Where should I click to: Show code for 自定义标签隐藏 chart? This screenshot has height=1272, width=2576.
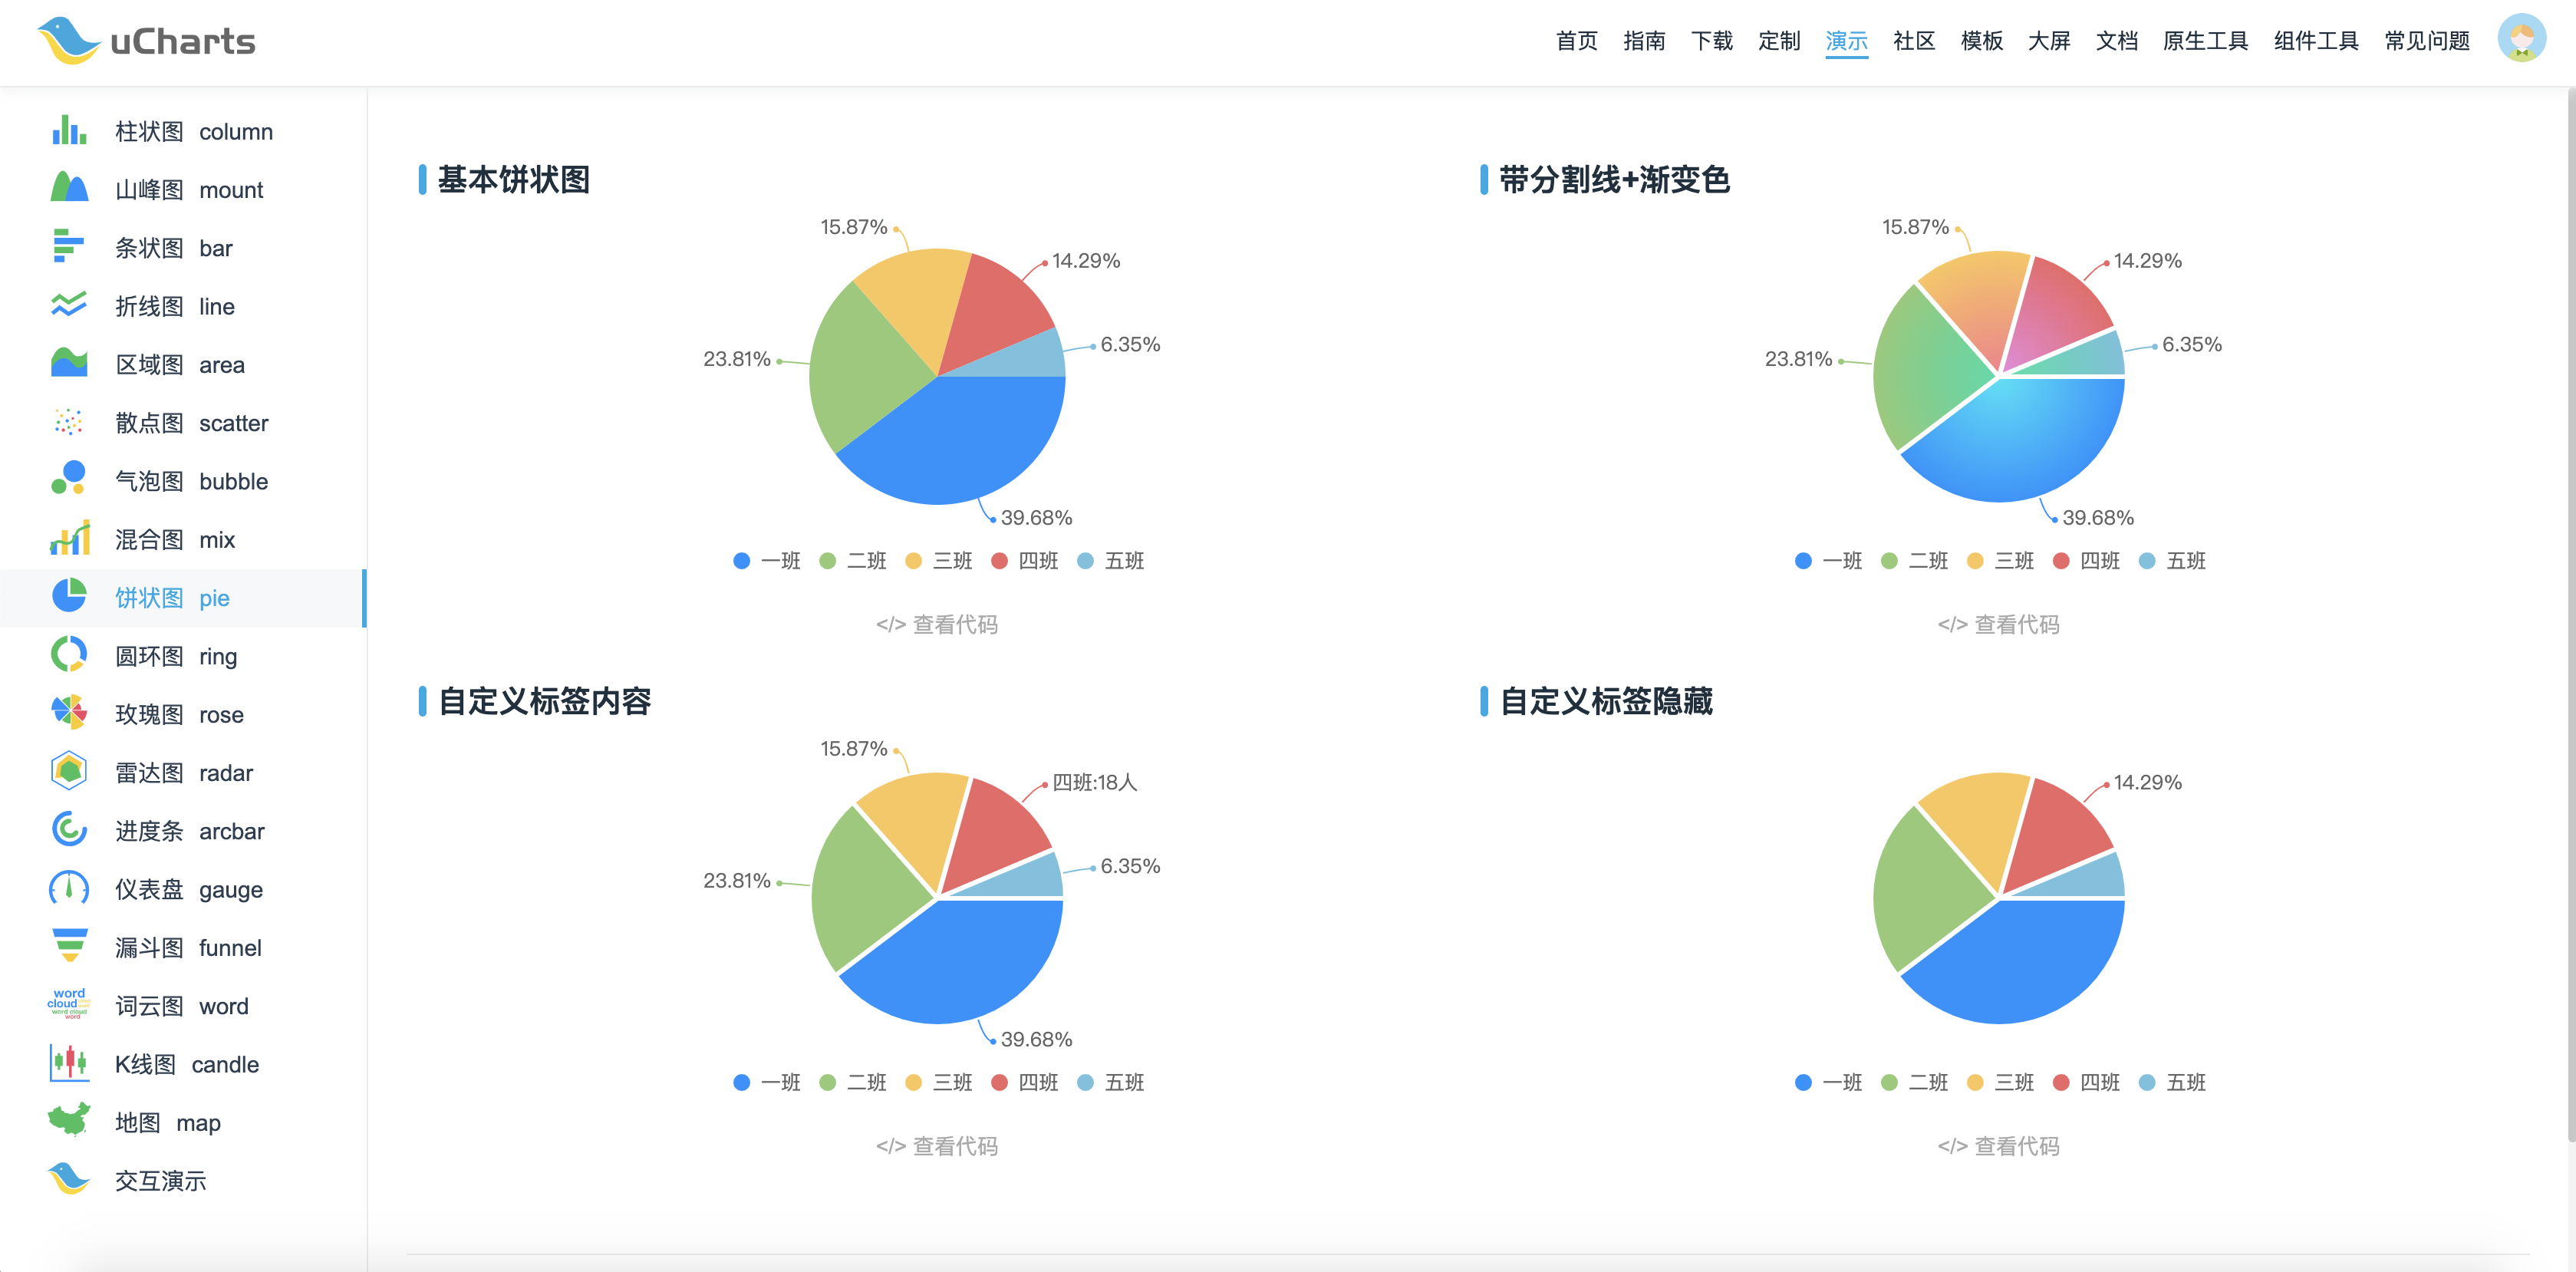(1998, 1147)
